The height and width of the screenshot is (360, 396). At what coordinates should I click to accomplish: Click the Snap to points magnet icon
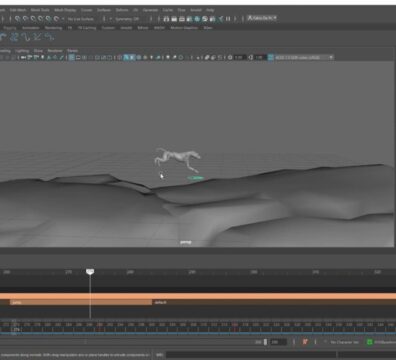33,19
